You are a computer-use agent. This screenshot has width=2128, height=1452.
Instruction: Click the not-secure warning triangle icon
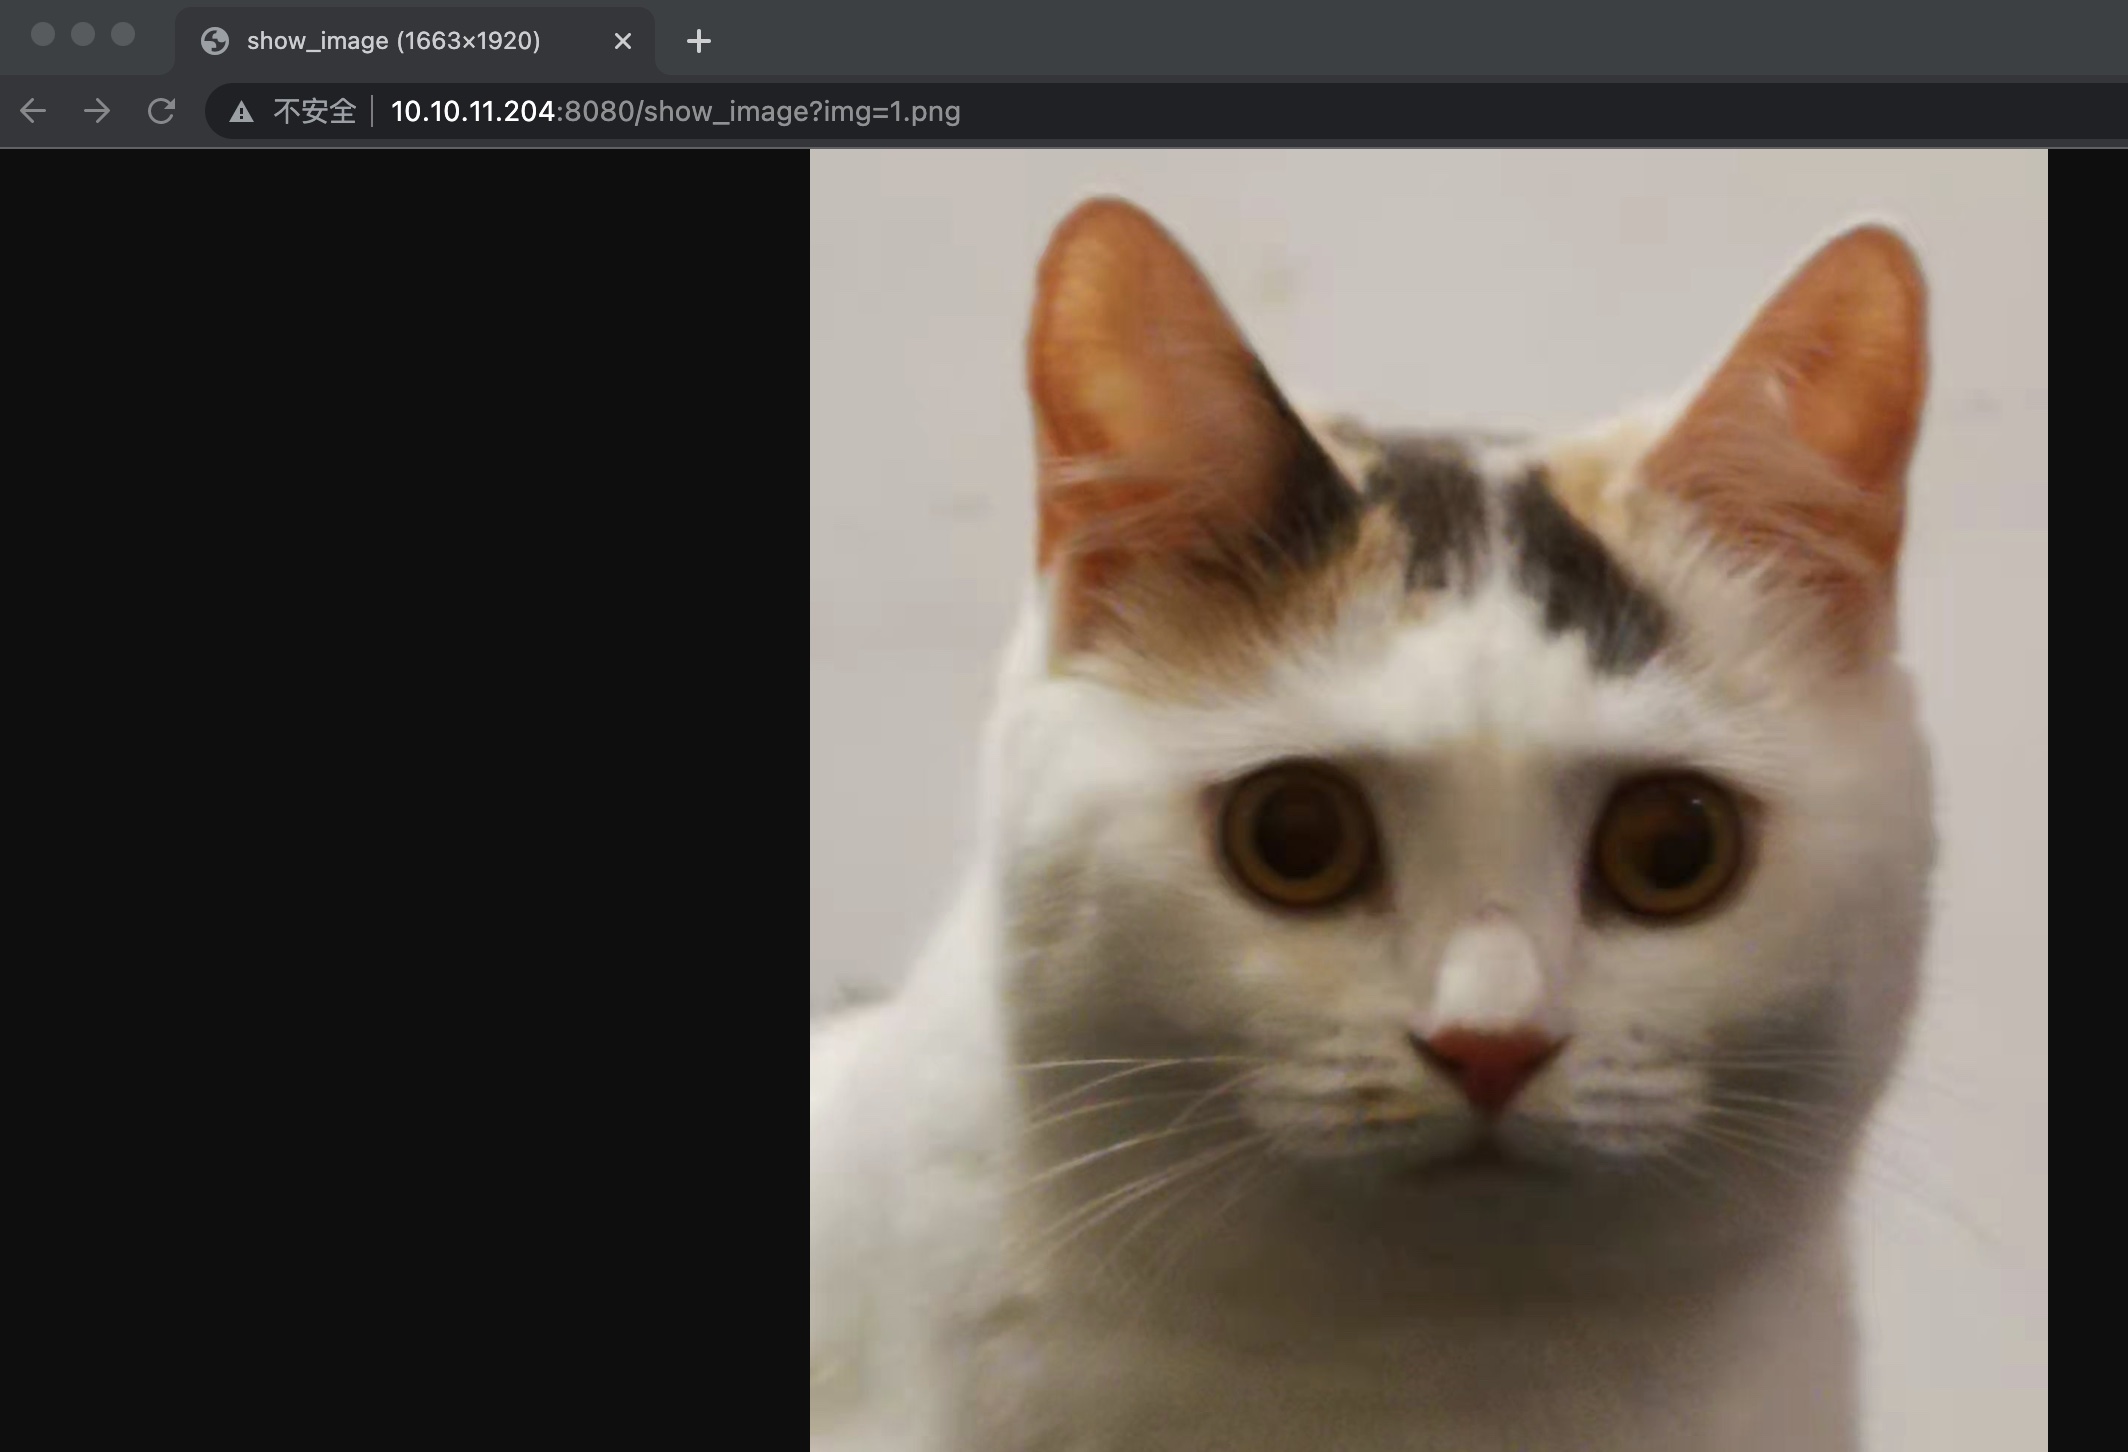(241, 112)
